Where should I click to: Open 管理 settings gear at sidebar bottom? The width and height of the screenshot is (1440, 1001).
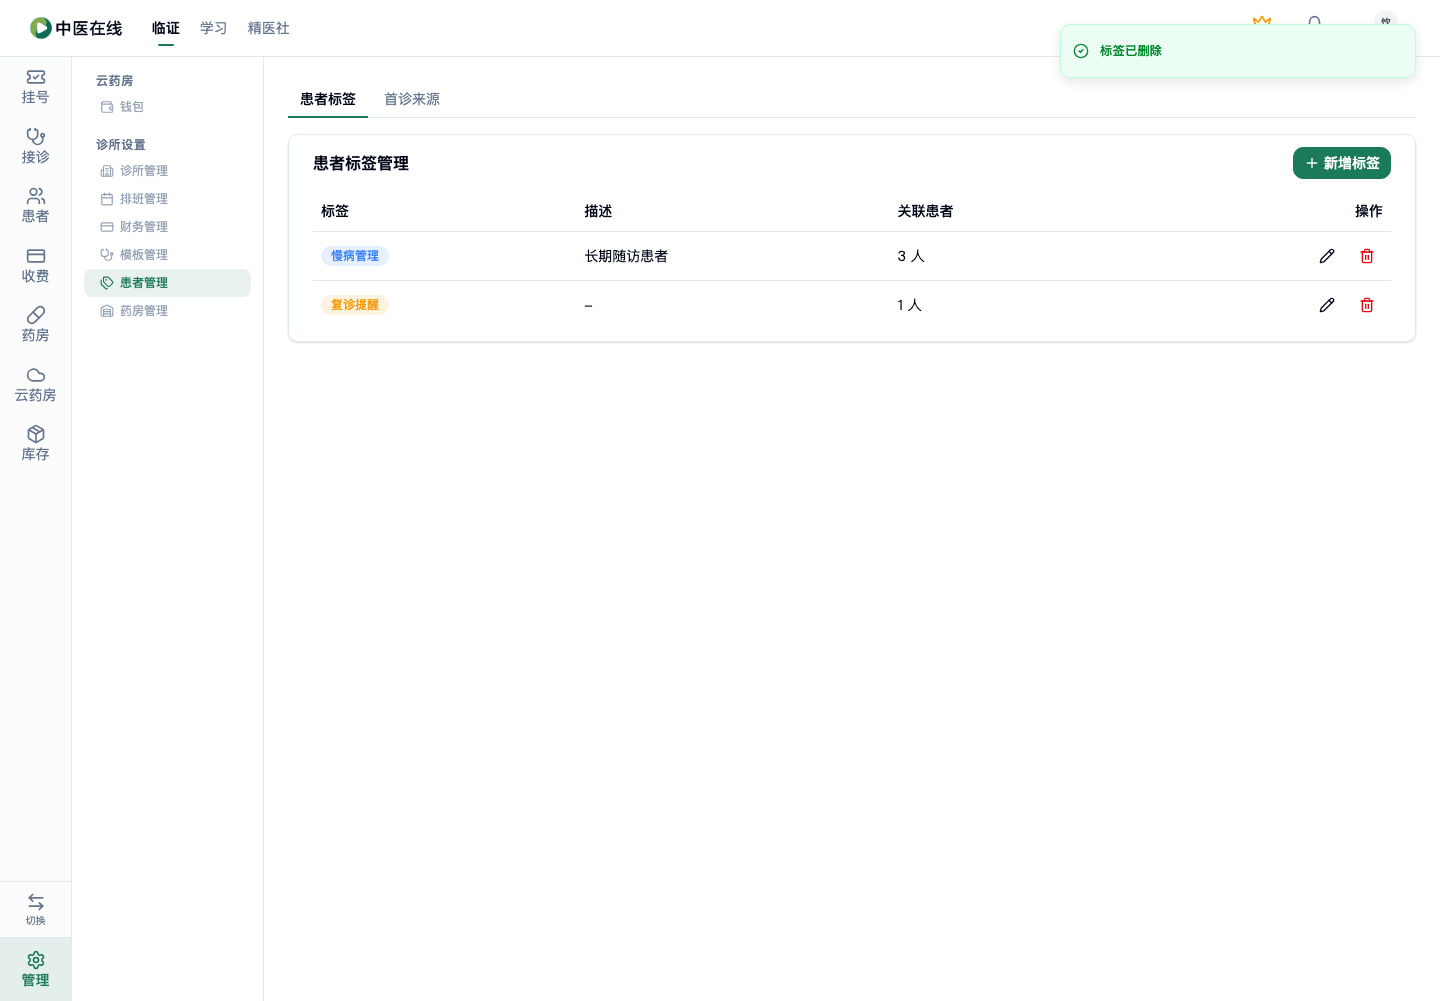pyautogui.click(x=35, y=969)
